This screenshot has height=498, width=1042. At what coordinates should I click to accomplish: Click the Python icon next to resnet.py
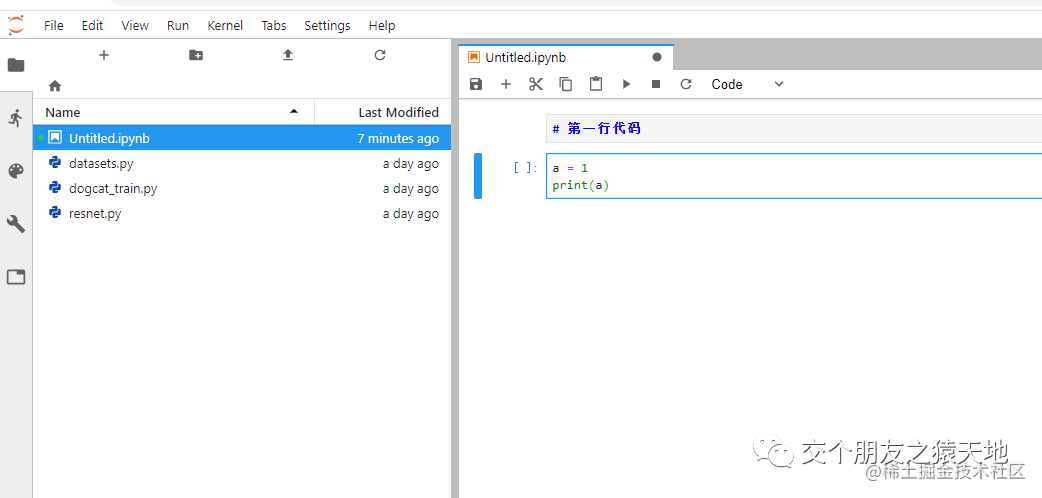55,213
